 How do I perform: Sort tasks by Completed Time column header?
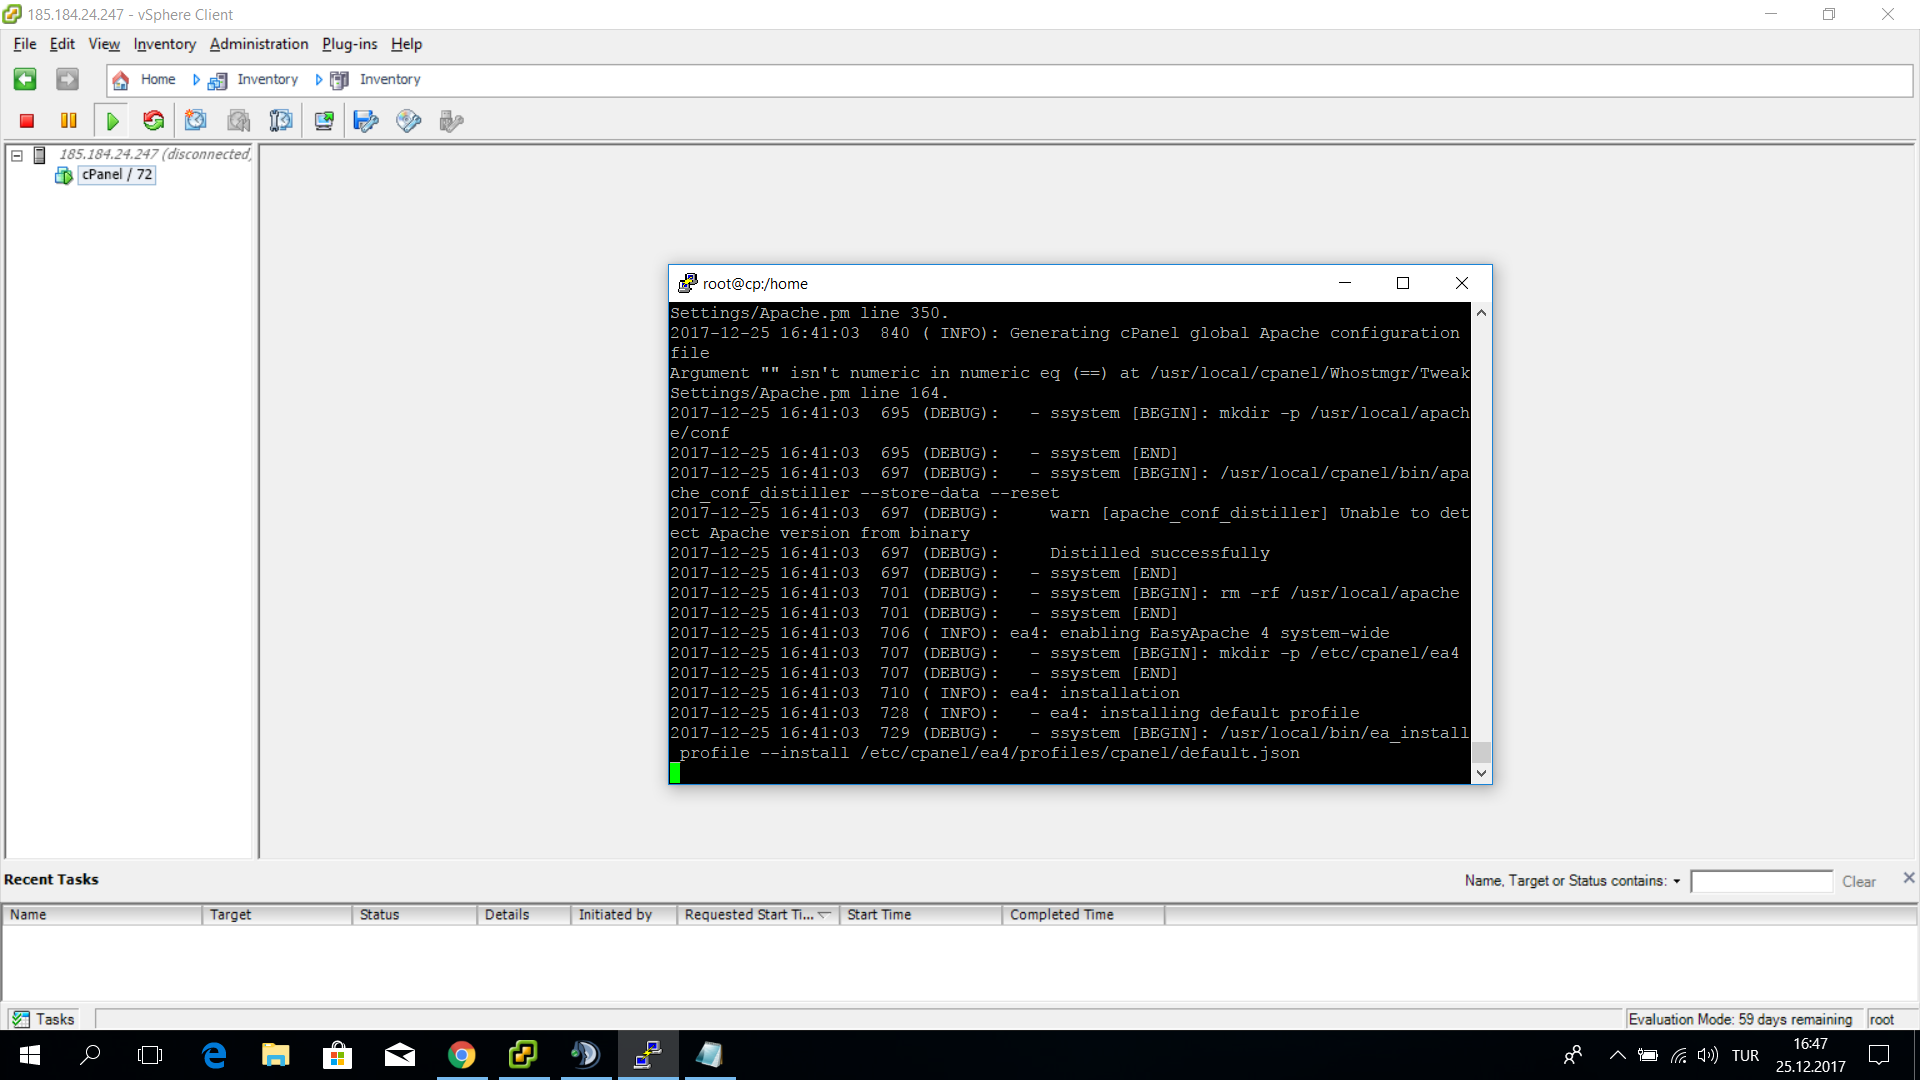(x=1083, y=915)
